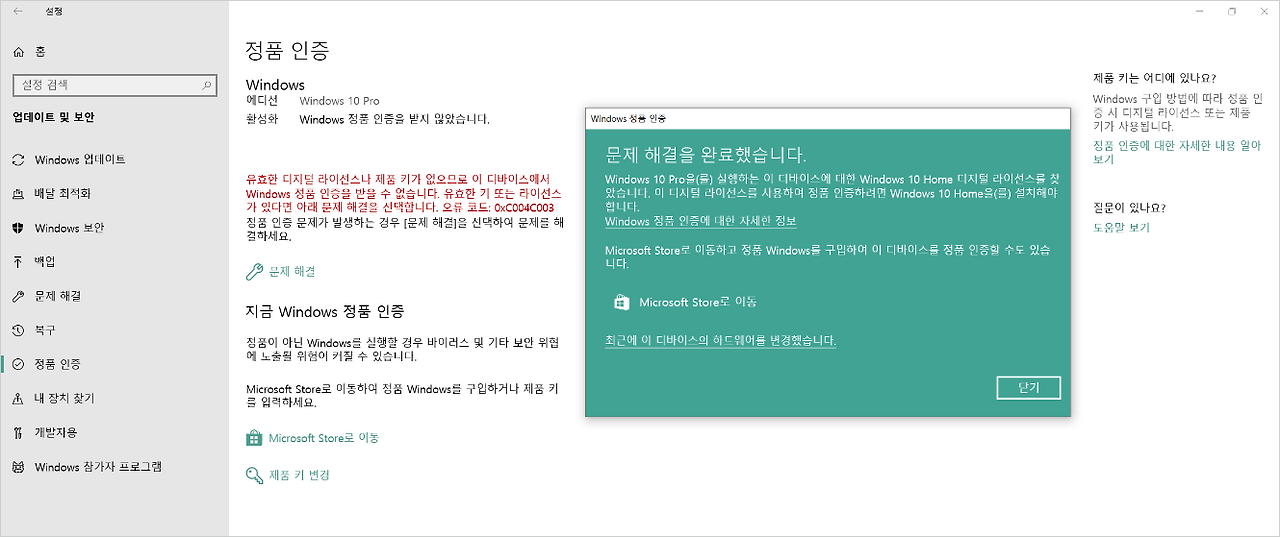Click Microsoft Store로 이동 link on main page

point(324,438)
